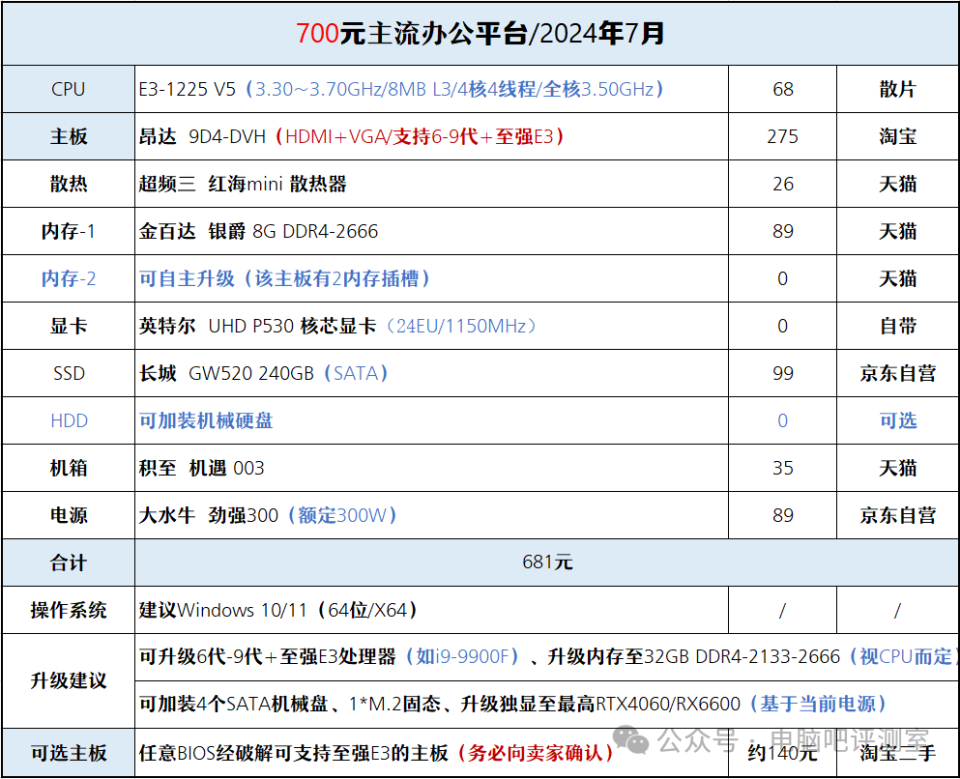The height and width of the screenshot is (779, 960).
Task: Select the SSD price "99"
Action: (782, 374)
